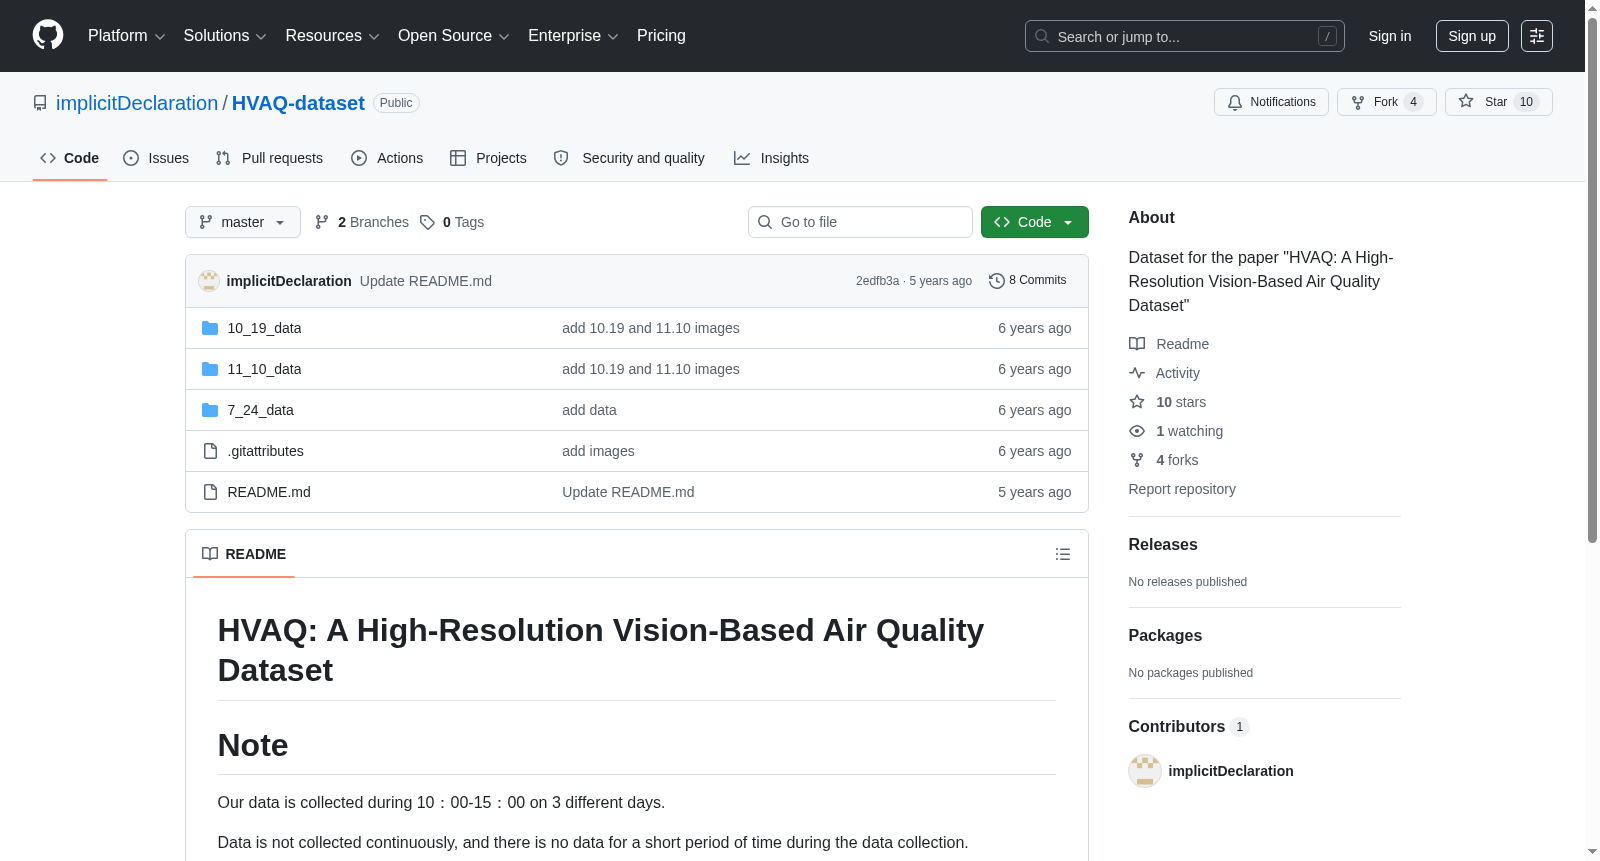Viewport: 1600px width, 861px height.
Task: Click the contributor avatar for implicitDeclaration
Action: (x=1145, y=771)
